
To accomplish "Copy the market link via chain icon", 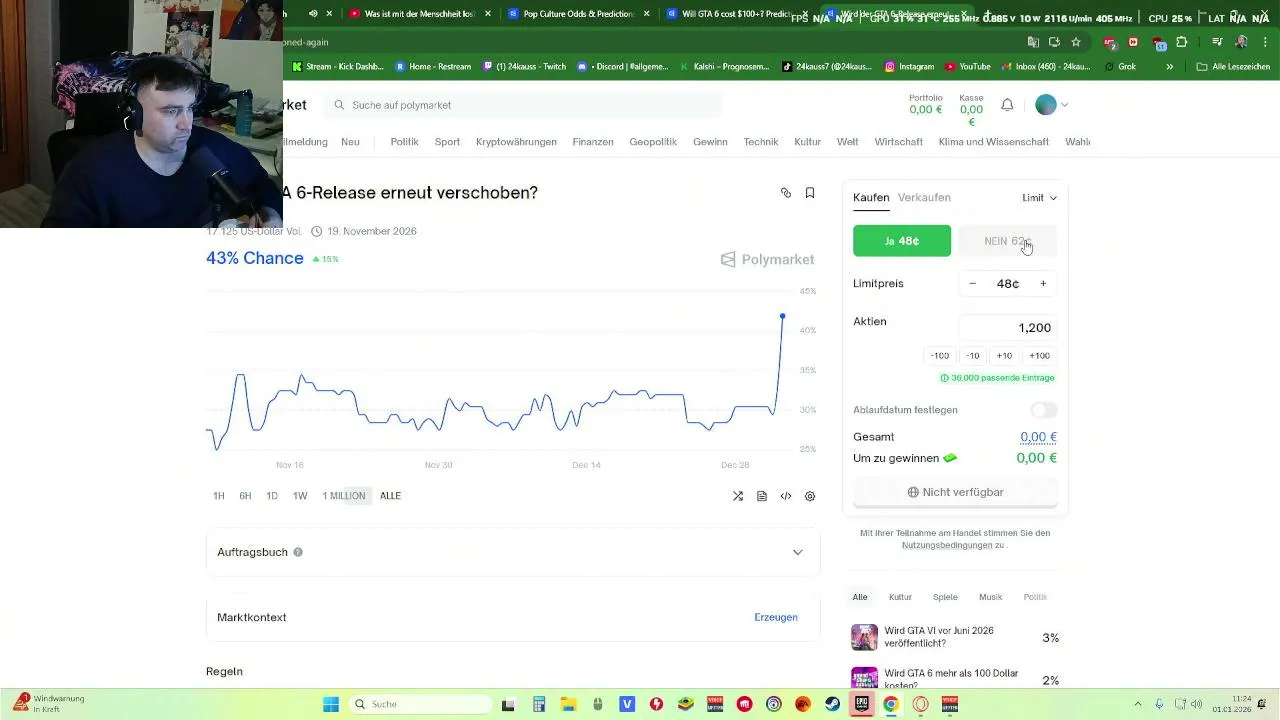I will [x=786, y=193].
